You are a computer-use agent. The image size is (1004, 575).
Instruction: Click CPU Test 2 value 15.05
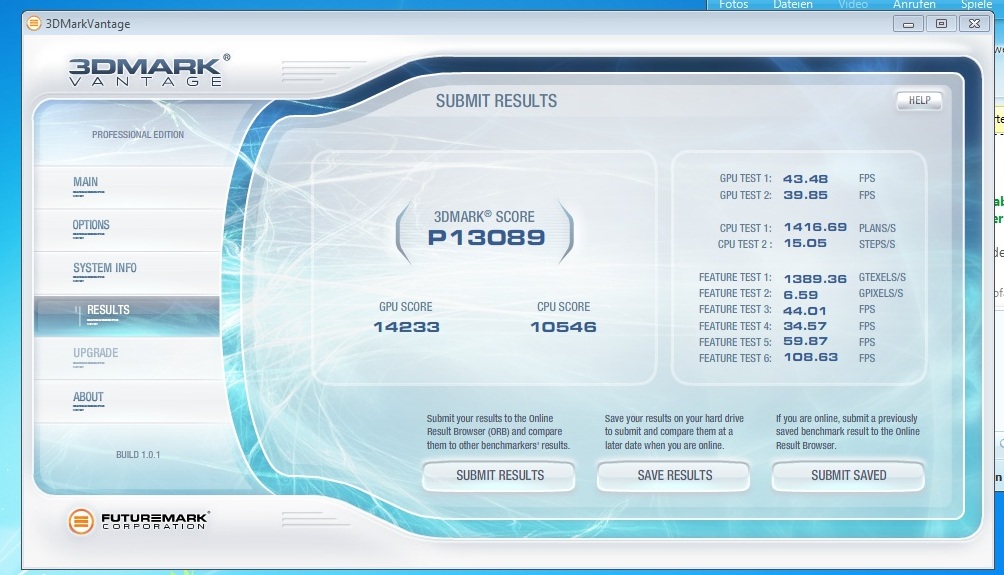coord(805,243)
